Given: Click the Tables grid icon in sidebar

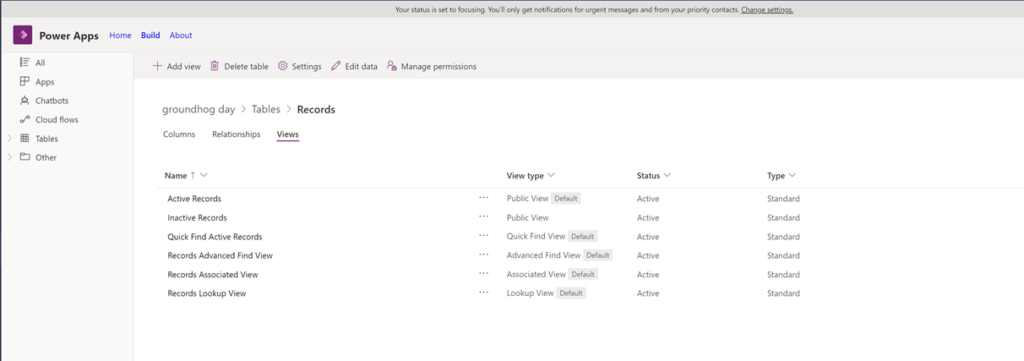Looking at the screenshot, I should click(25, 138).
